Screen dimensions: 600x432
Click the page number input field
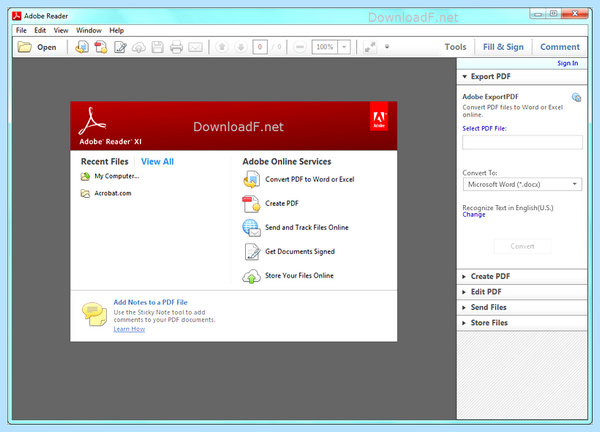[x=260, y=47]
